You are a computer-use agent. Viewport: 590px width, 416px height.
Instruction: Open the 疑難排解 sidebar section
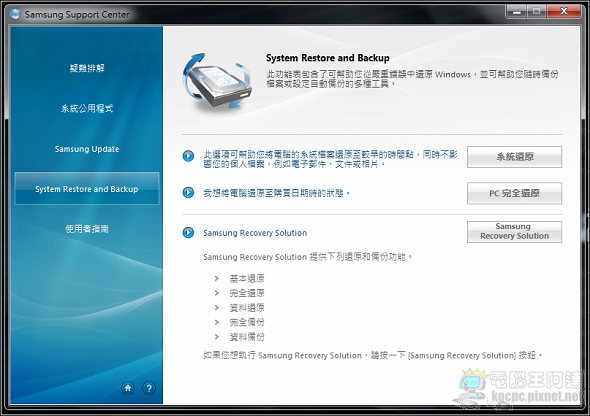87,68
